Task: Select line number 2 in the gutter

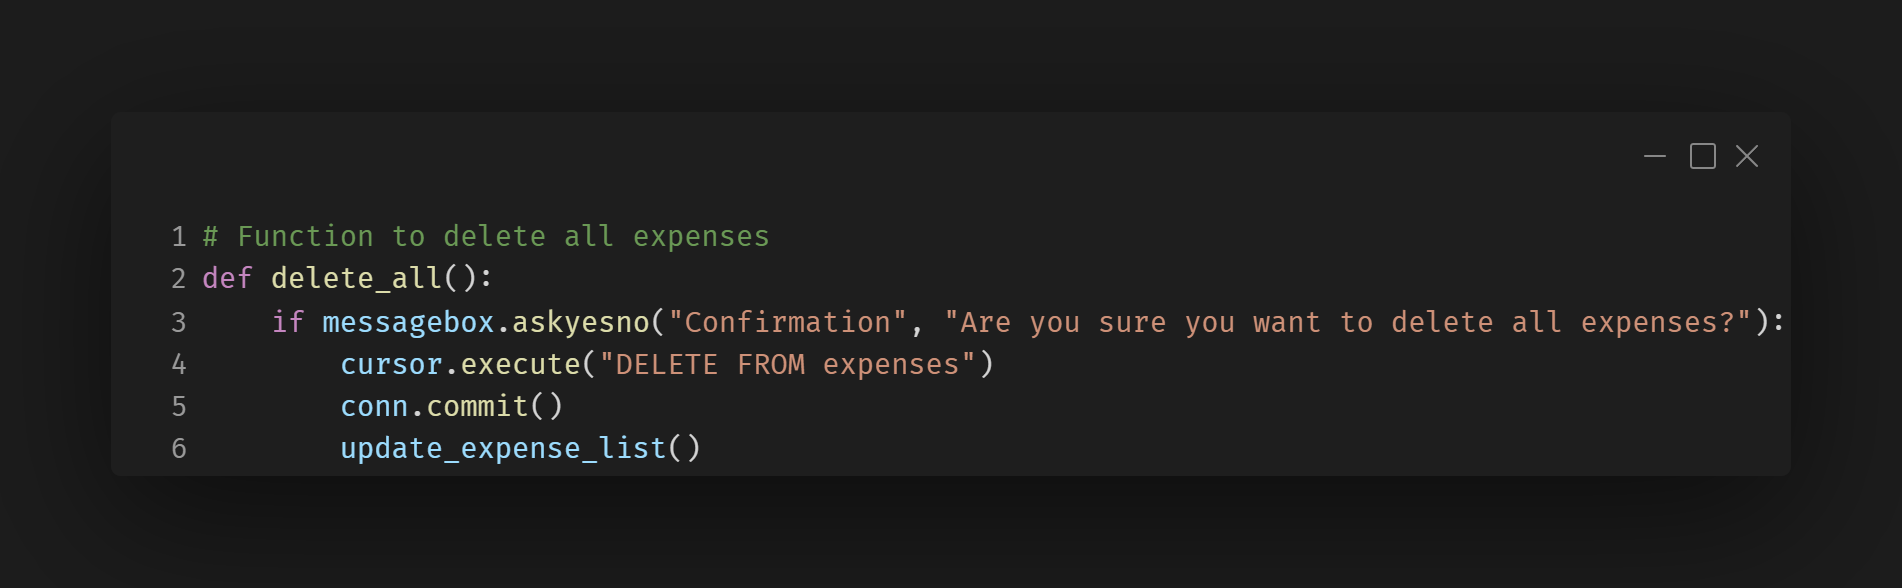Action: [179, 279]
